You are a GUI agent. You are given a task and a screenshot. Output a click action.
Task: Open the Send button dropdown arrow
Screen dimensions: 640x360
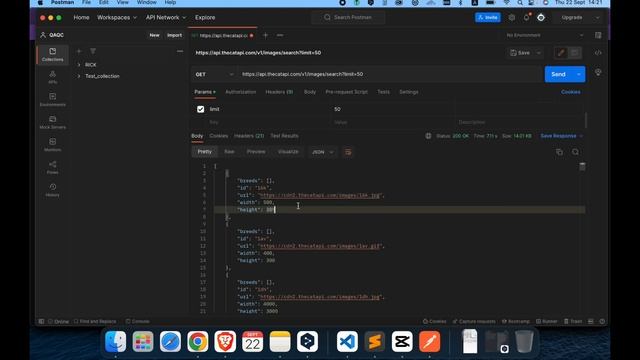point(579,74)
